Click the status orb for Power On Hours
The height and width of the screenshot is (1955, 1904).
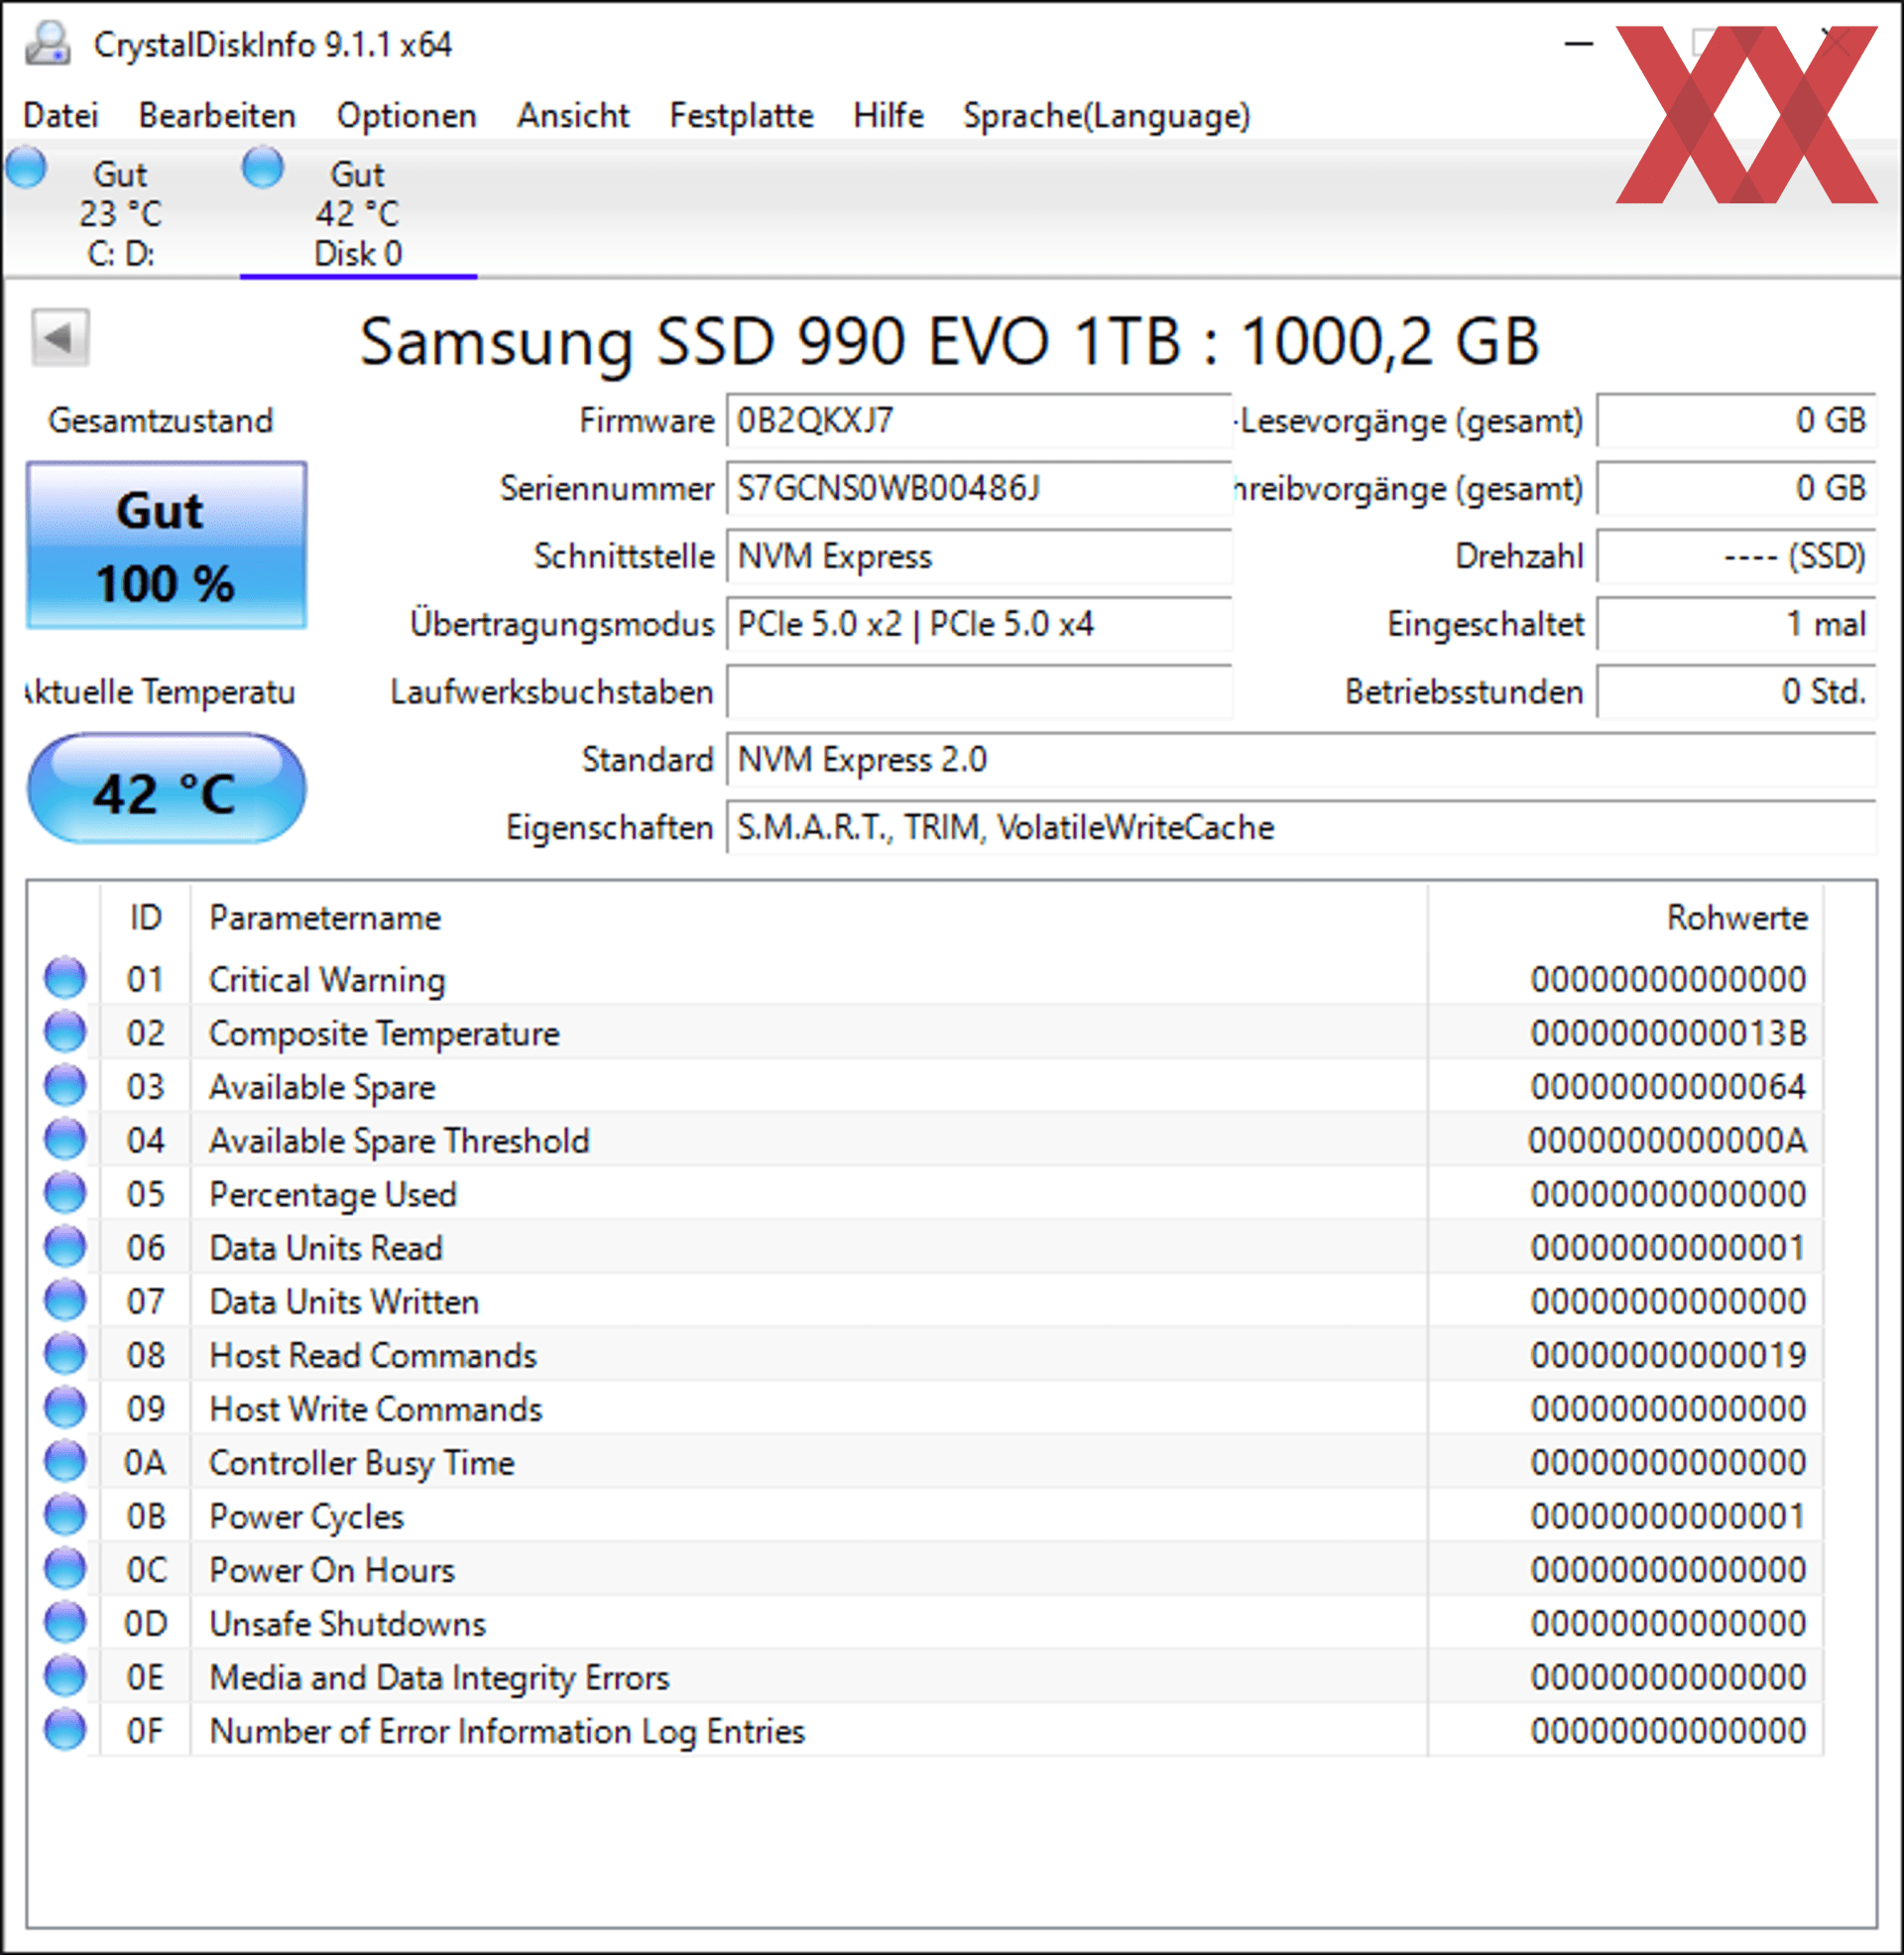pyautogui.click(x=65, y=1569)
